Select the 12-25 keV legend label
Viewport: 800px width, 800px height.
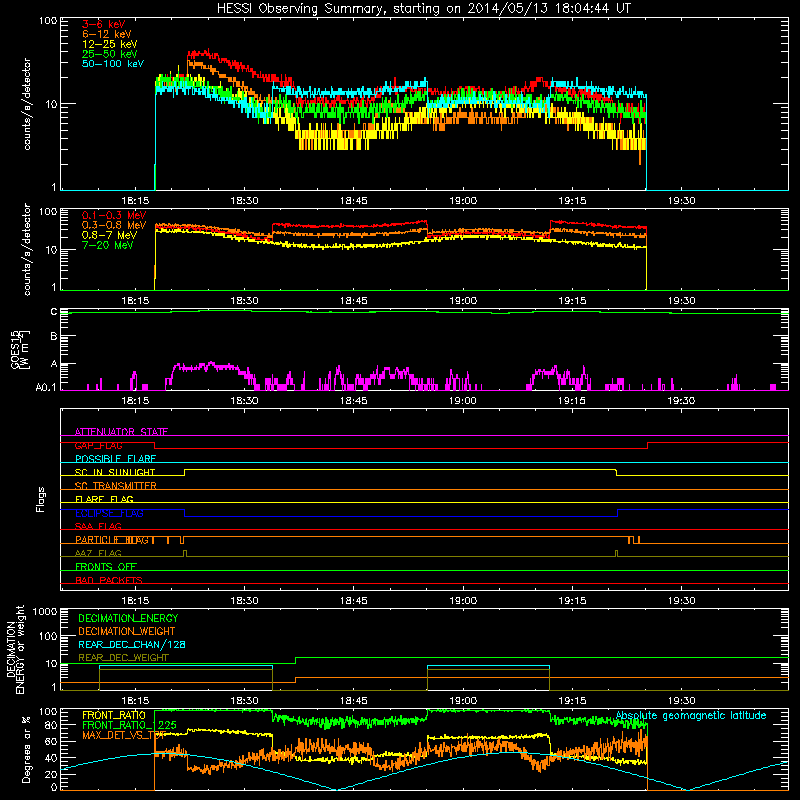click(110, 44)
